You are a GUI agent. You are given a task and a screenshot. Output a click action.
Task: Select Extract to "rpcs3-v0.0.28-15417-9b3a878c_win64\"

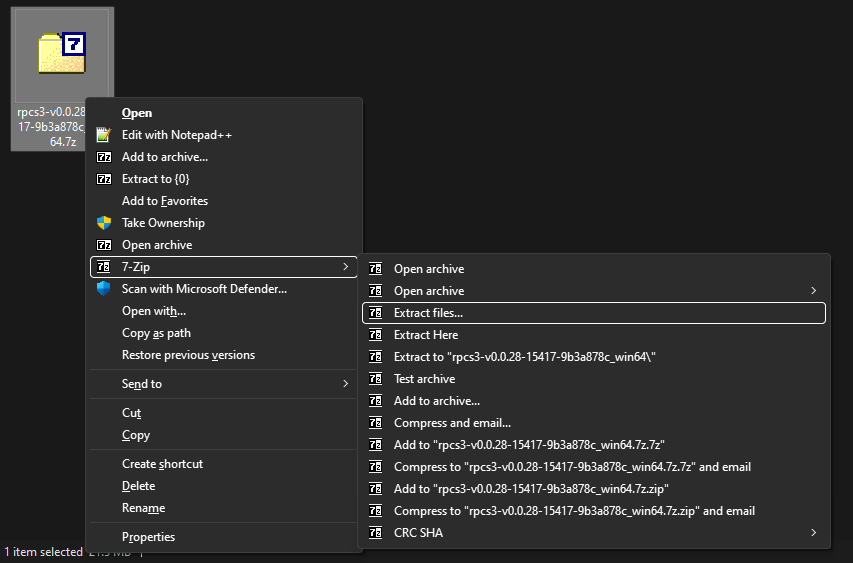point(594,357)
